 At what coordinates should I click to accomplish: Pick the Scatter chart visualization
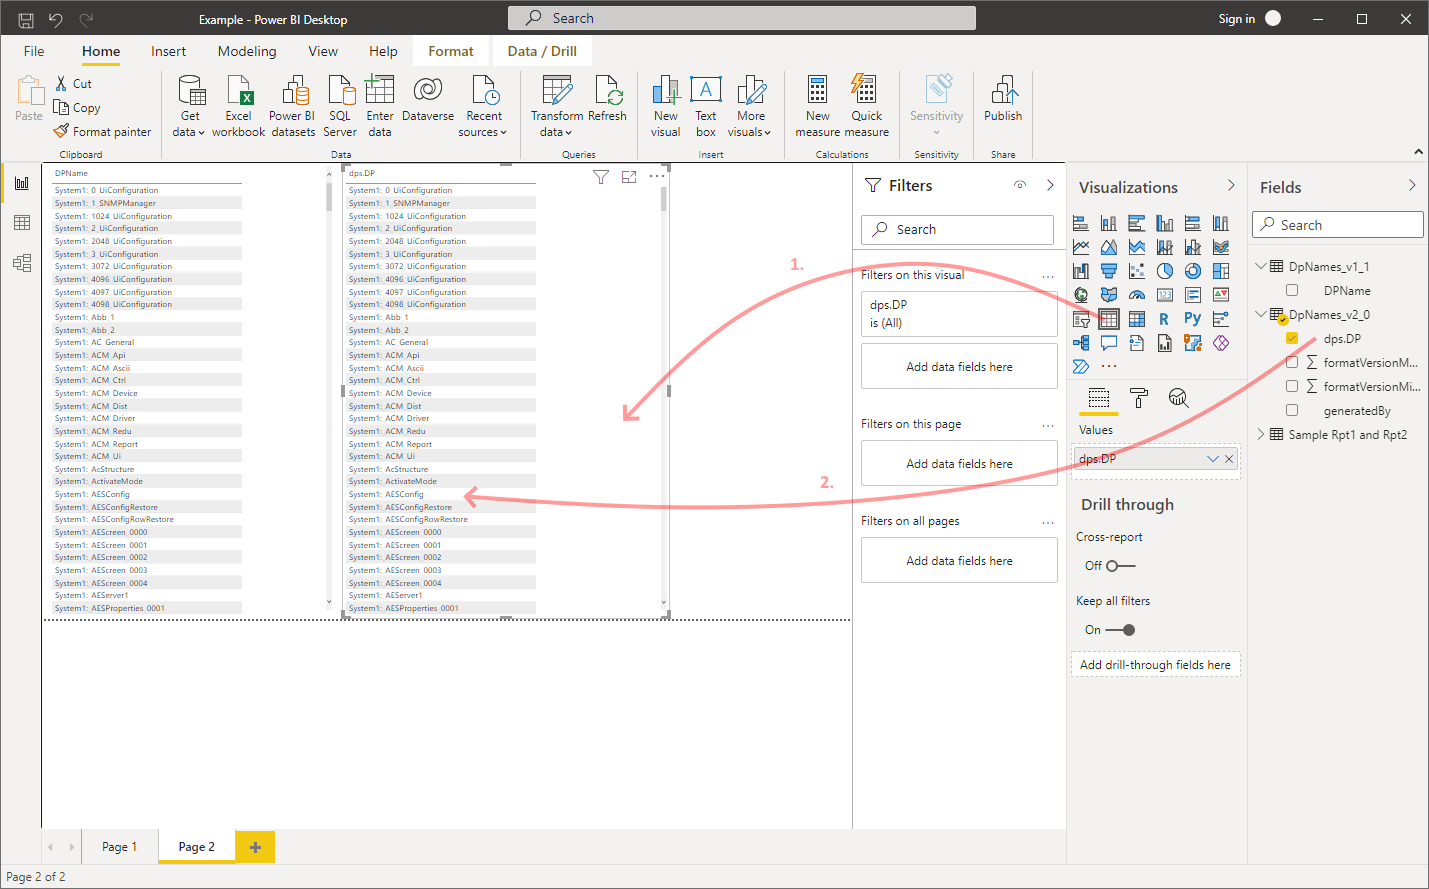coord(1137,271)
